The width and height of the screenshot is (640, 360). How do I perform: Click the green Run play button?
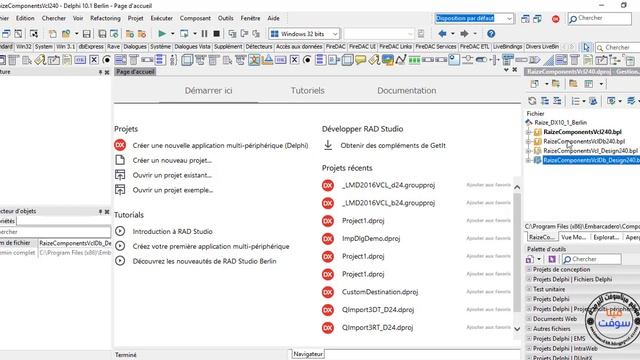tap(162, 33)
